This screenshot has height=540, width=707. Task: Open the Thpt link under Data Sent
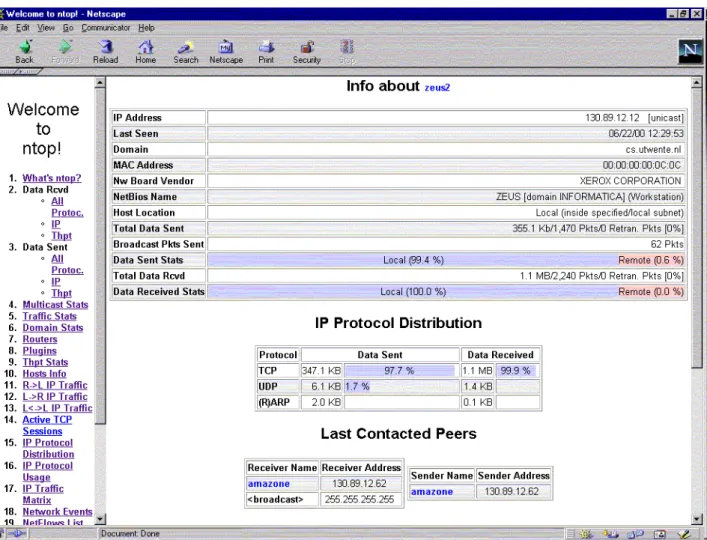click(61, 293)
